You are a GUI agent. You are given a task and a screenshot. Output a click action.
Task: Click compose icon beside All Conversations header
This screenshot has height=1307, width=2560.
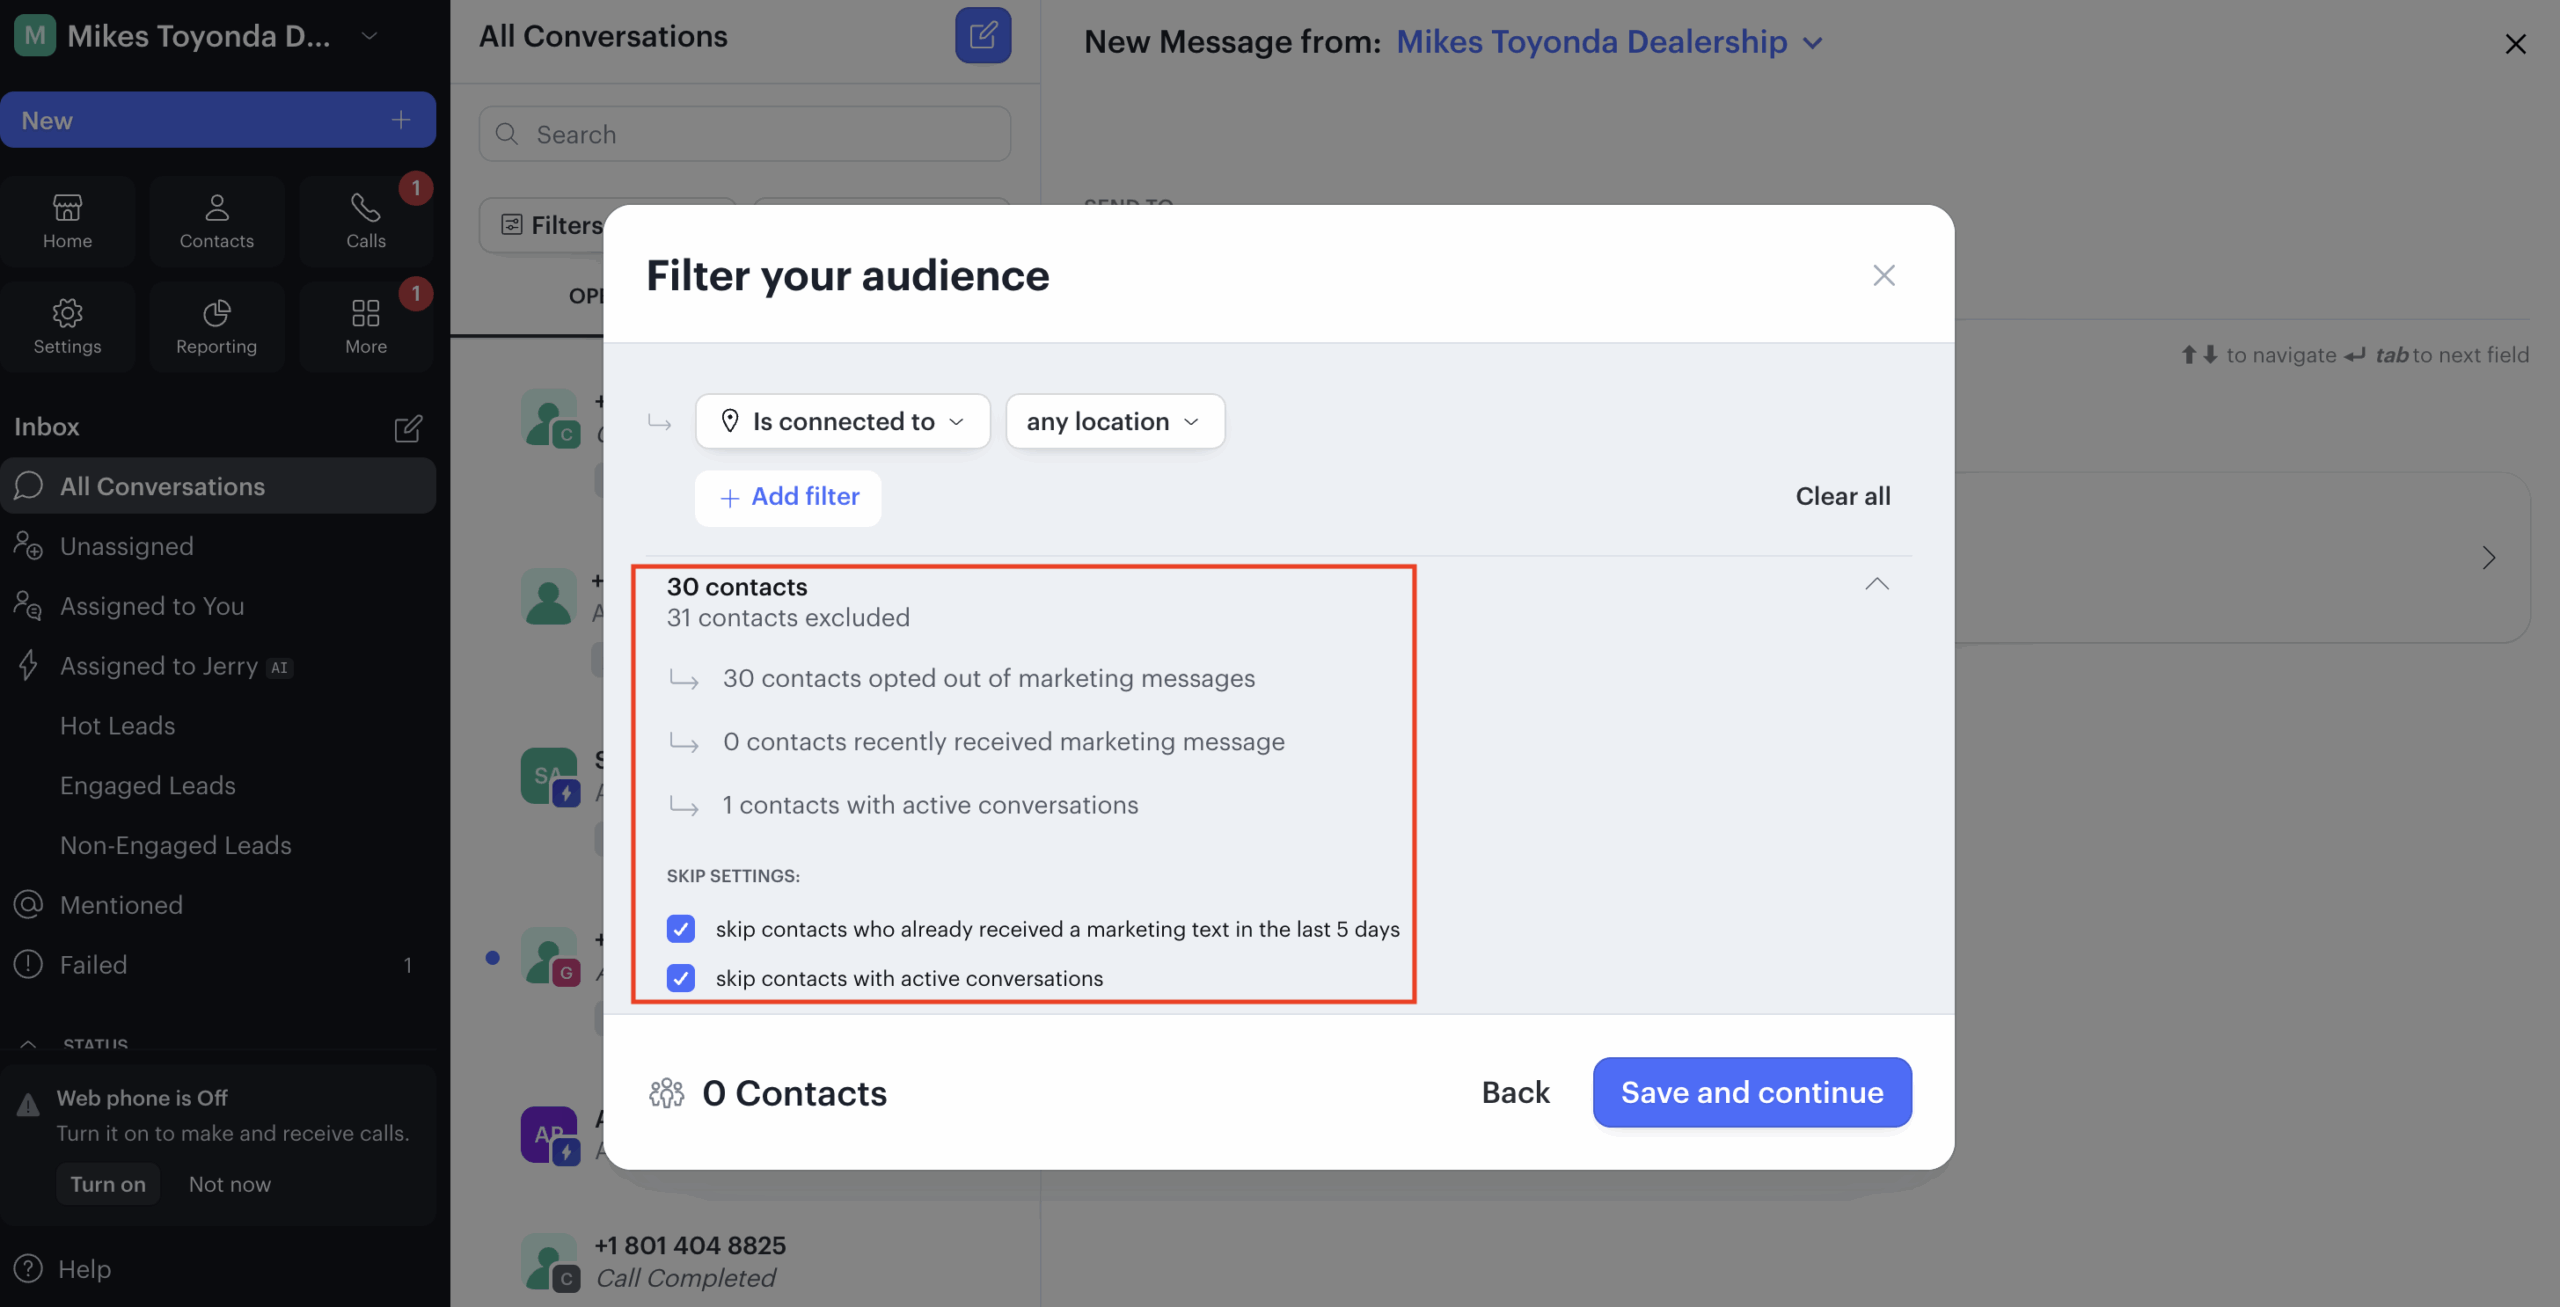(x=982, y=36)
